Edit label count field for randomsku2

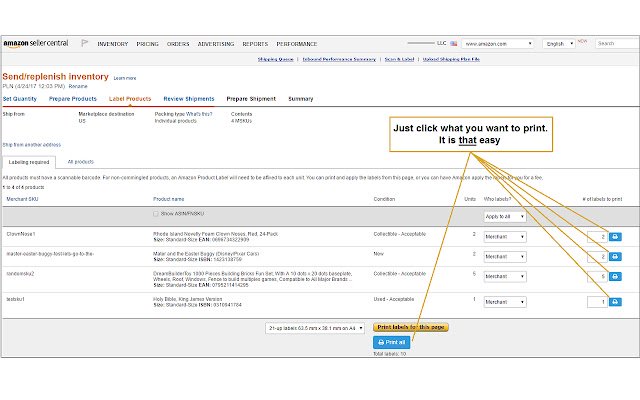tap(598, 277)
